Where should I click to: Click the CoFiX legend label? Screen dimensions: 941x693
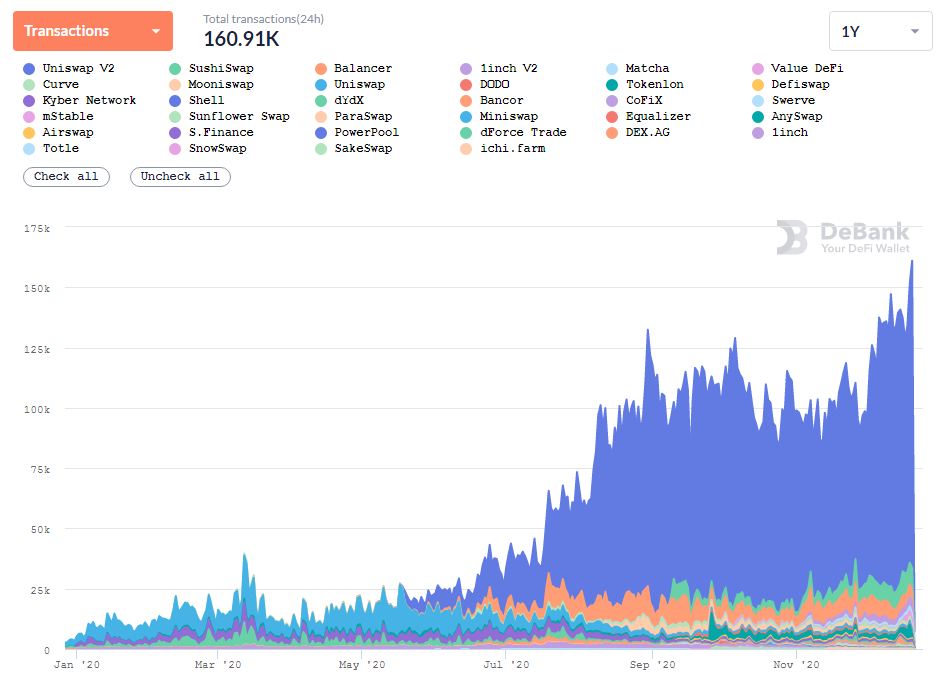(x=644, y=100)
